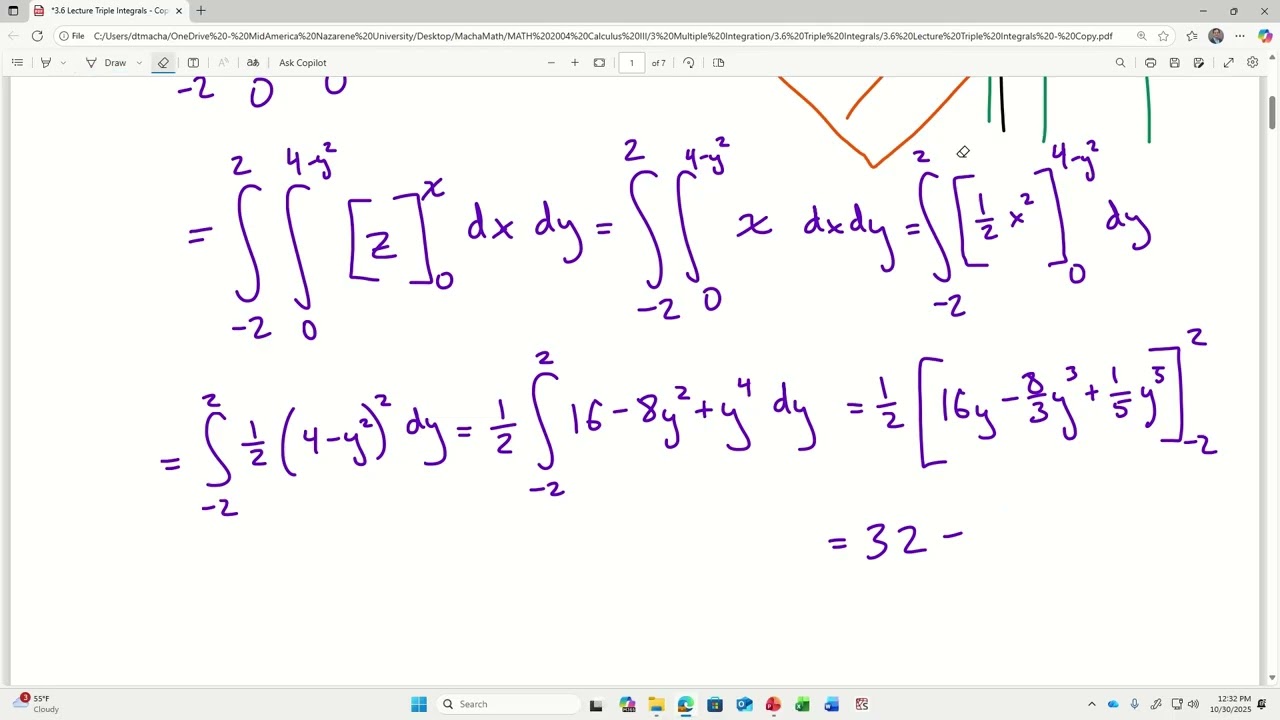Switch to Microsoft Edge on the taskbar
The width and height of the screenshot is (1280, 720).
[x=685, y=704]
